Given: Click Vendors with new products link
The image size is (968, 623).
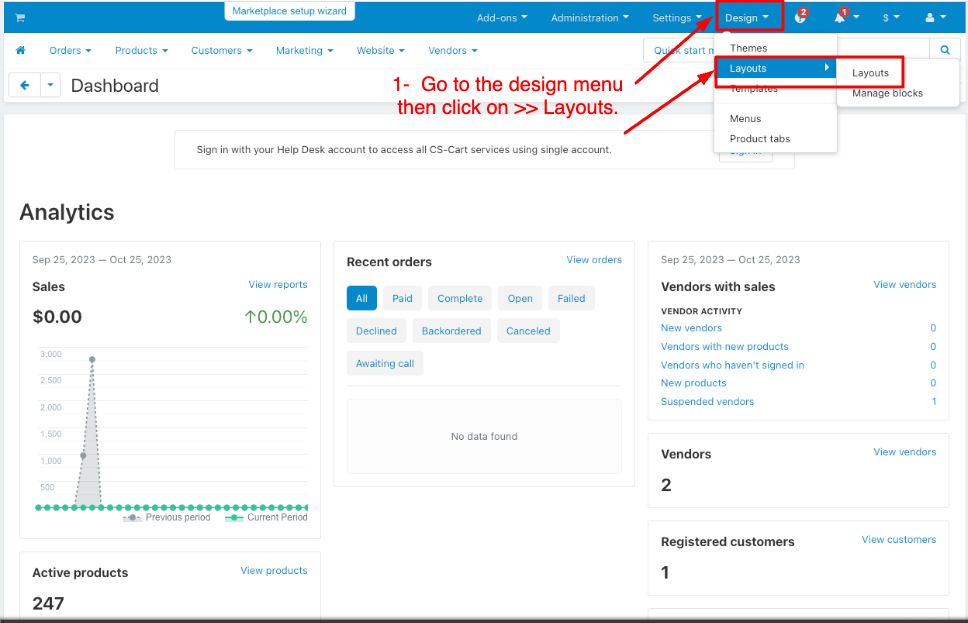Looking at the screenshot, I should [x=724, y=346].
